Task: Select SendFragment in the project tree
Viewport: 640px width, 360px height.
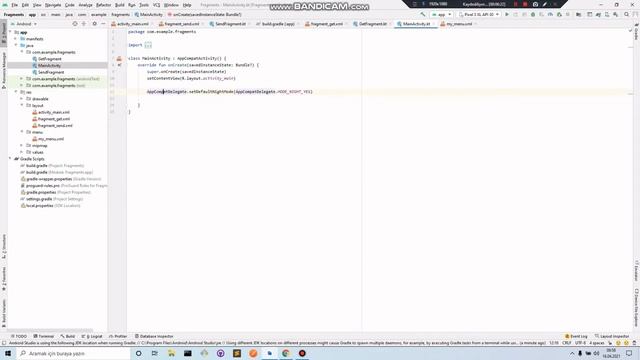Action: tap(51, 72)
